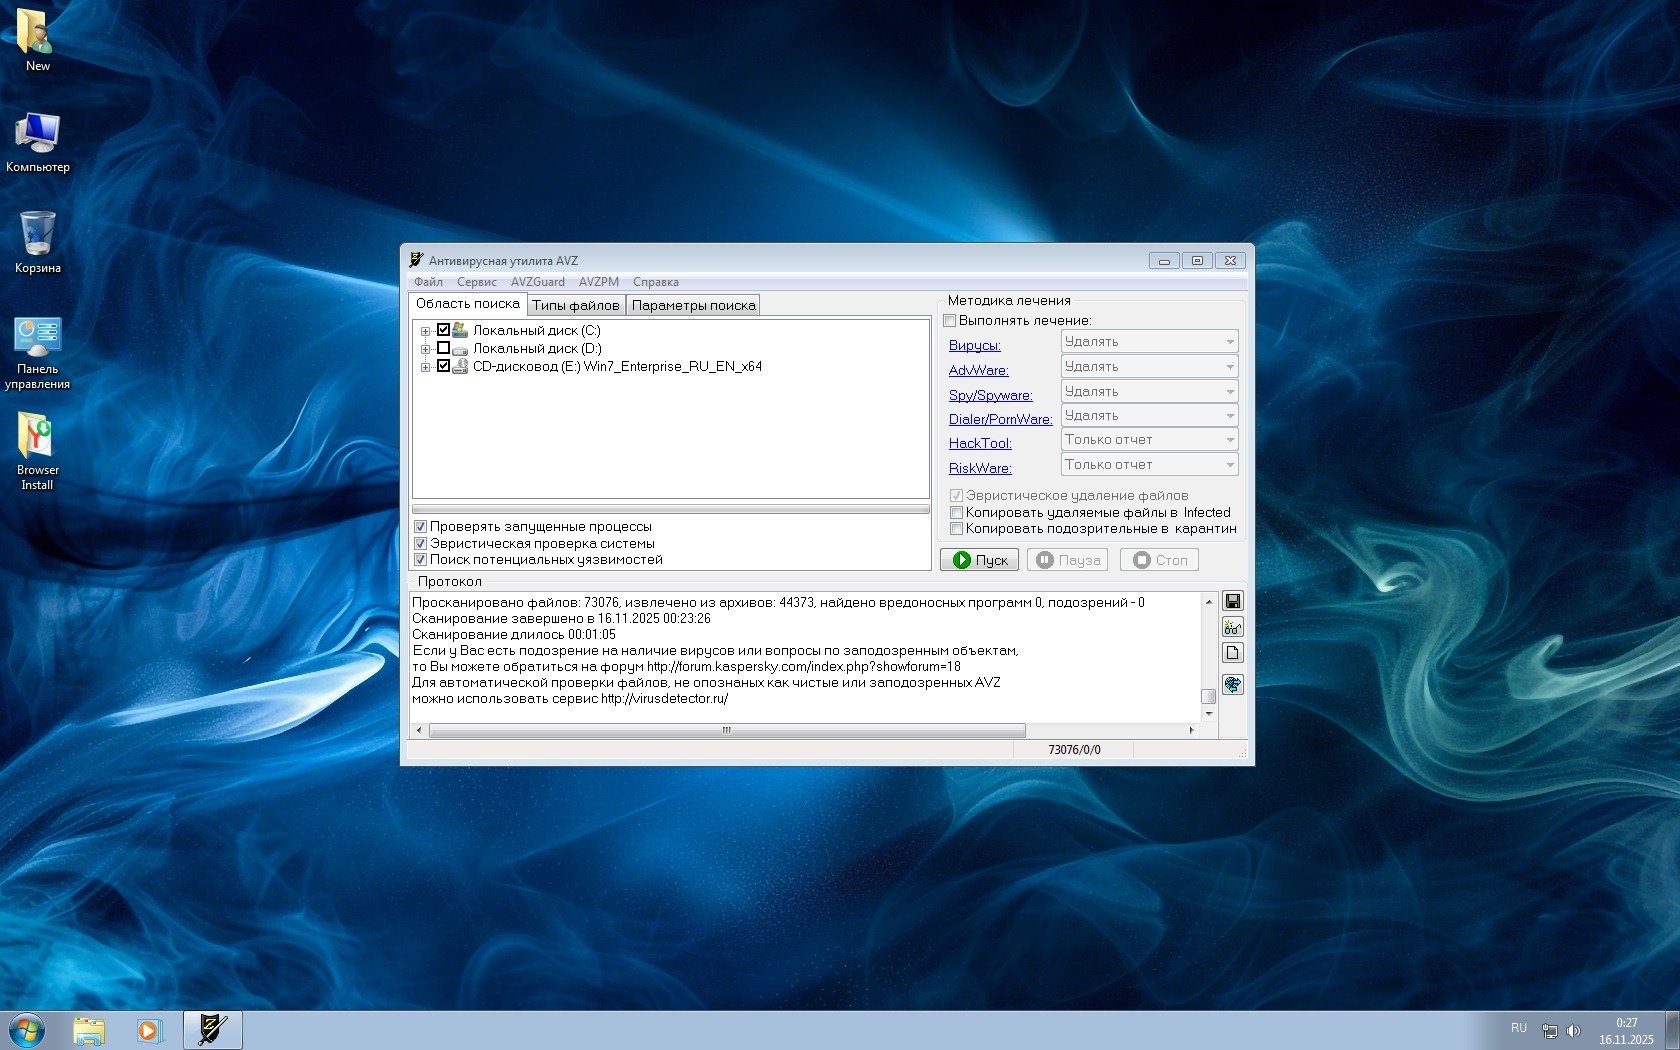
Task: Open the Корзина recycle bin icon
Action: click(37, 242)
